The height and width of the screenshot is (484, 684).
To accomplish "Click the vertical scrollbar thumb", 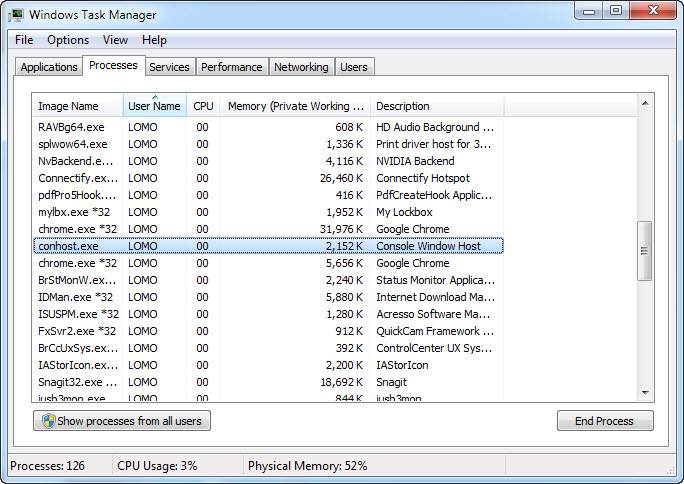I will click(x=645, y=251).
